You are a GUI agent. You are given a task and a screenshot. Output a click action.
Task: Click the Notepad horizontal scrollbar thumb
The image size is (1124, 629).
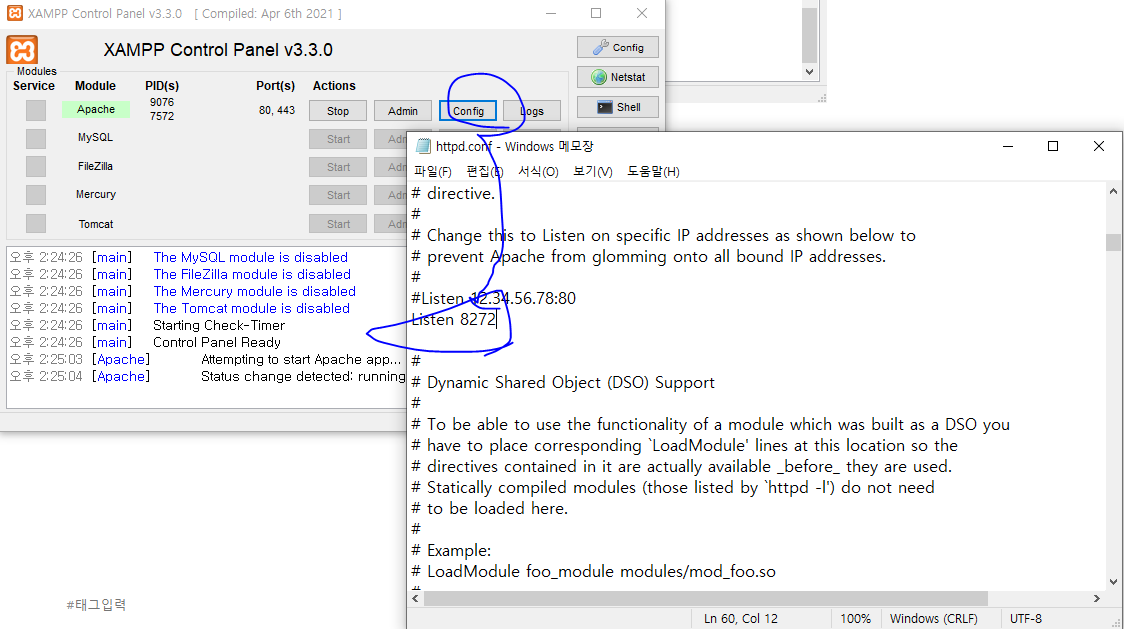706,598
